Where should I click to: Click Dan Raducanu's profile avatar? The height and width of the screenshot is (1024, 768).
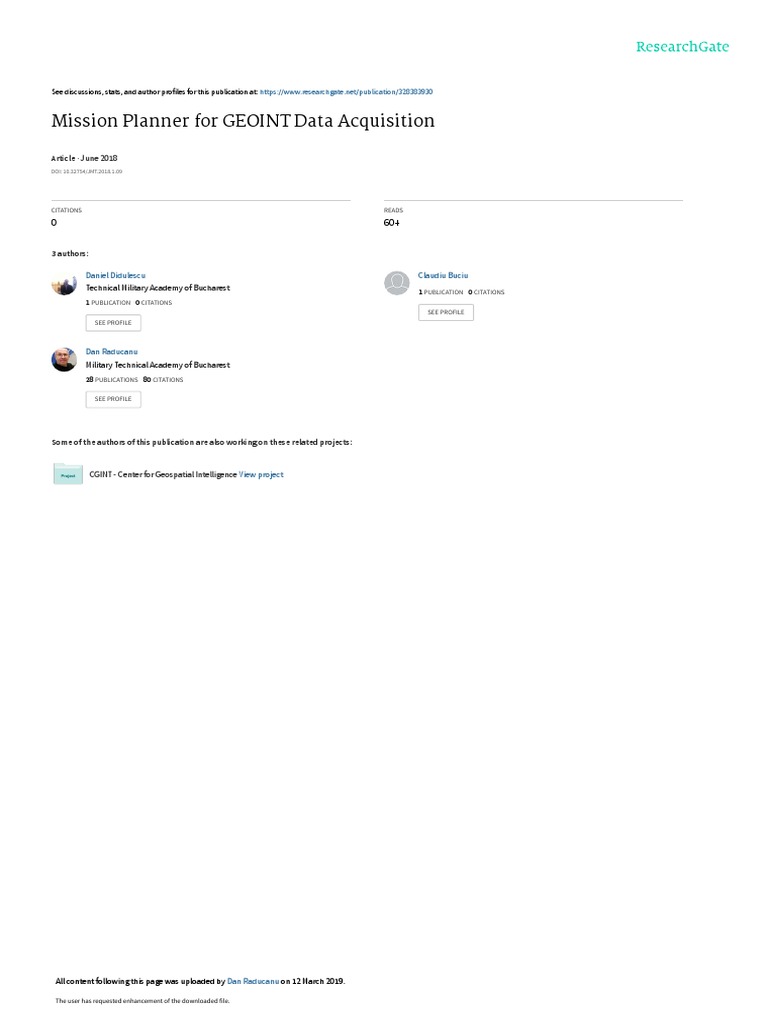(64, 359)
